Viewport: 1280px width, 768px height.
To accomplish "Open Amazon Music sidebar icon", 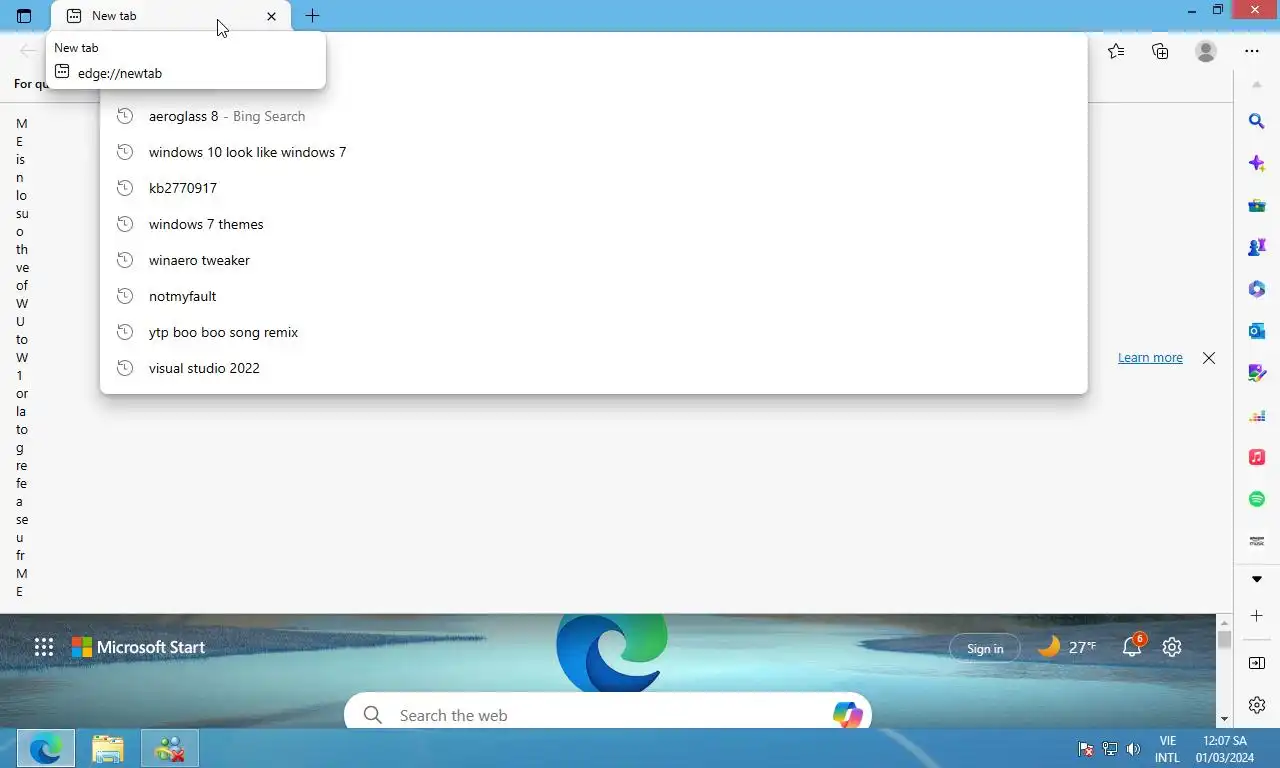I will click(1257, 541).
